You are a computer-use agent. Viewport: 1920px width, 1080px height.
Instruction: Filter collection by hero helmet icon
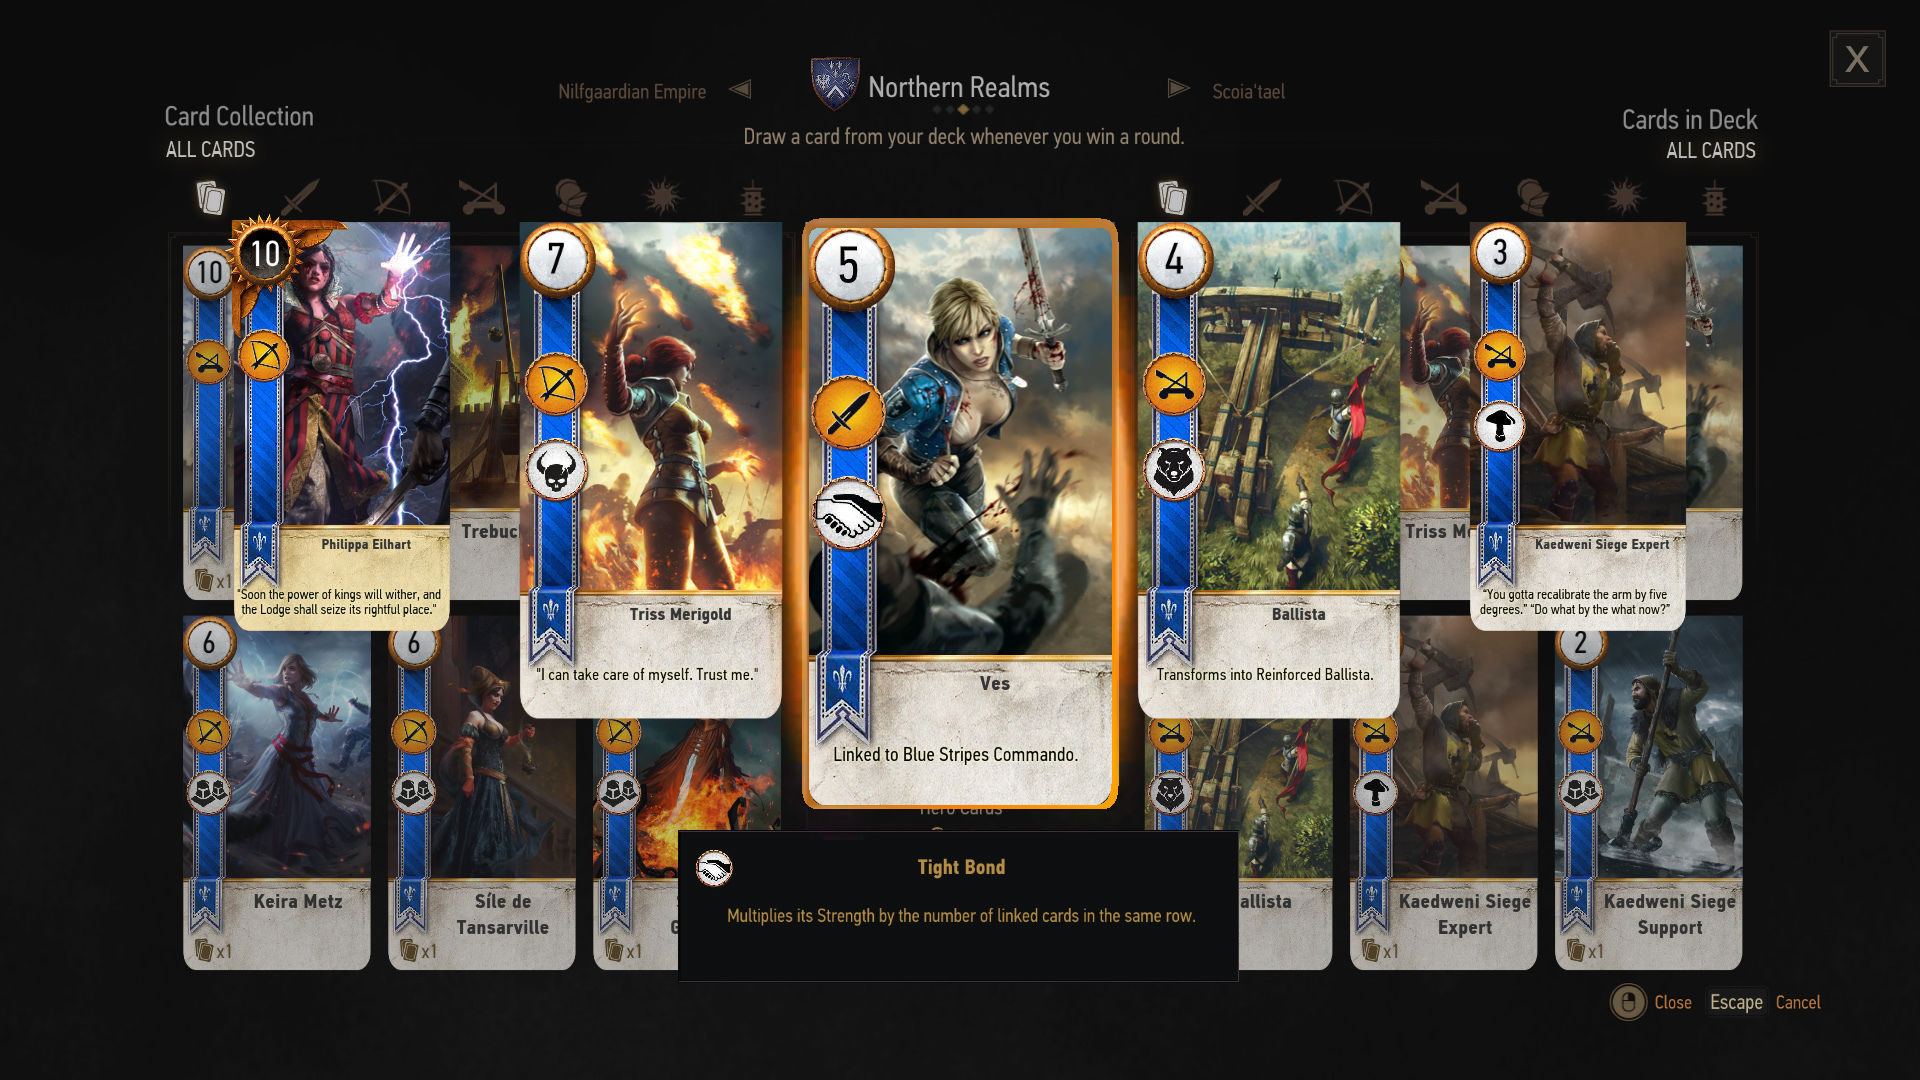pyautogui.click(x=571, y=197)
